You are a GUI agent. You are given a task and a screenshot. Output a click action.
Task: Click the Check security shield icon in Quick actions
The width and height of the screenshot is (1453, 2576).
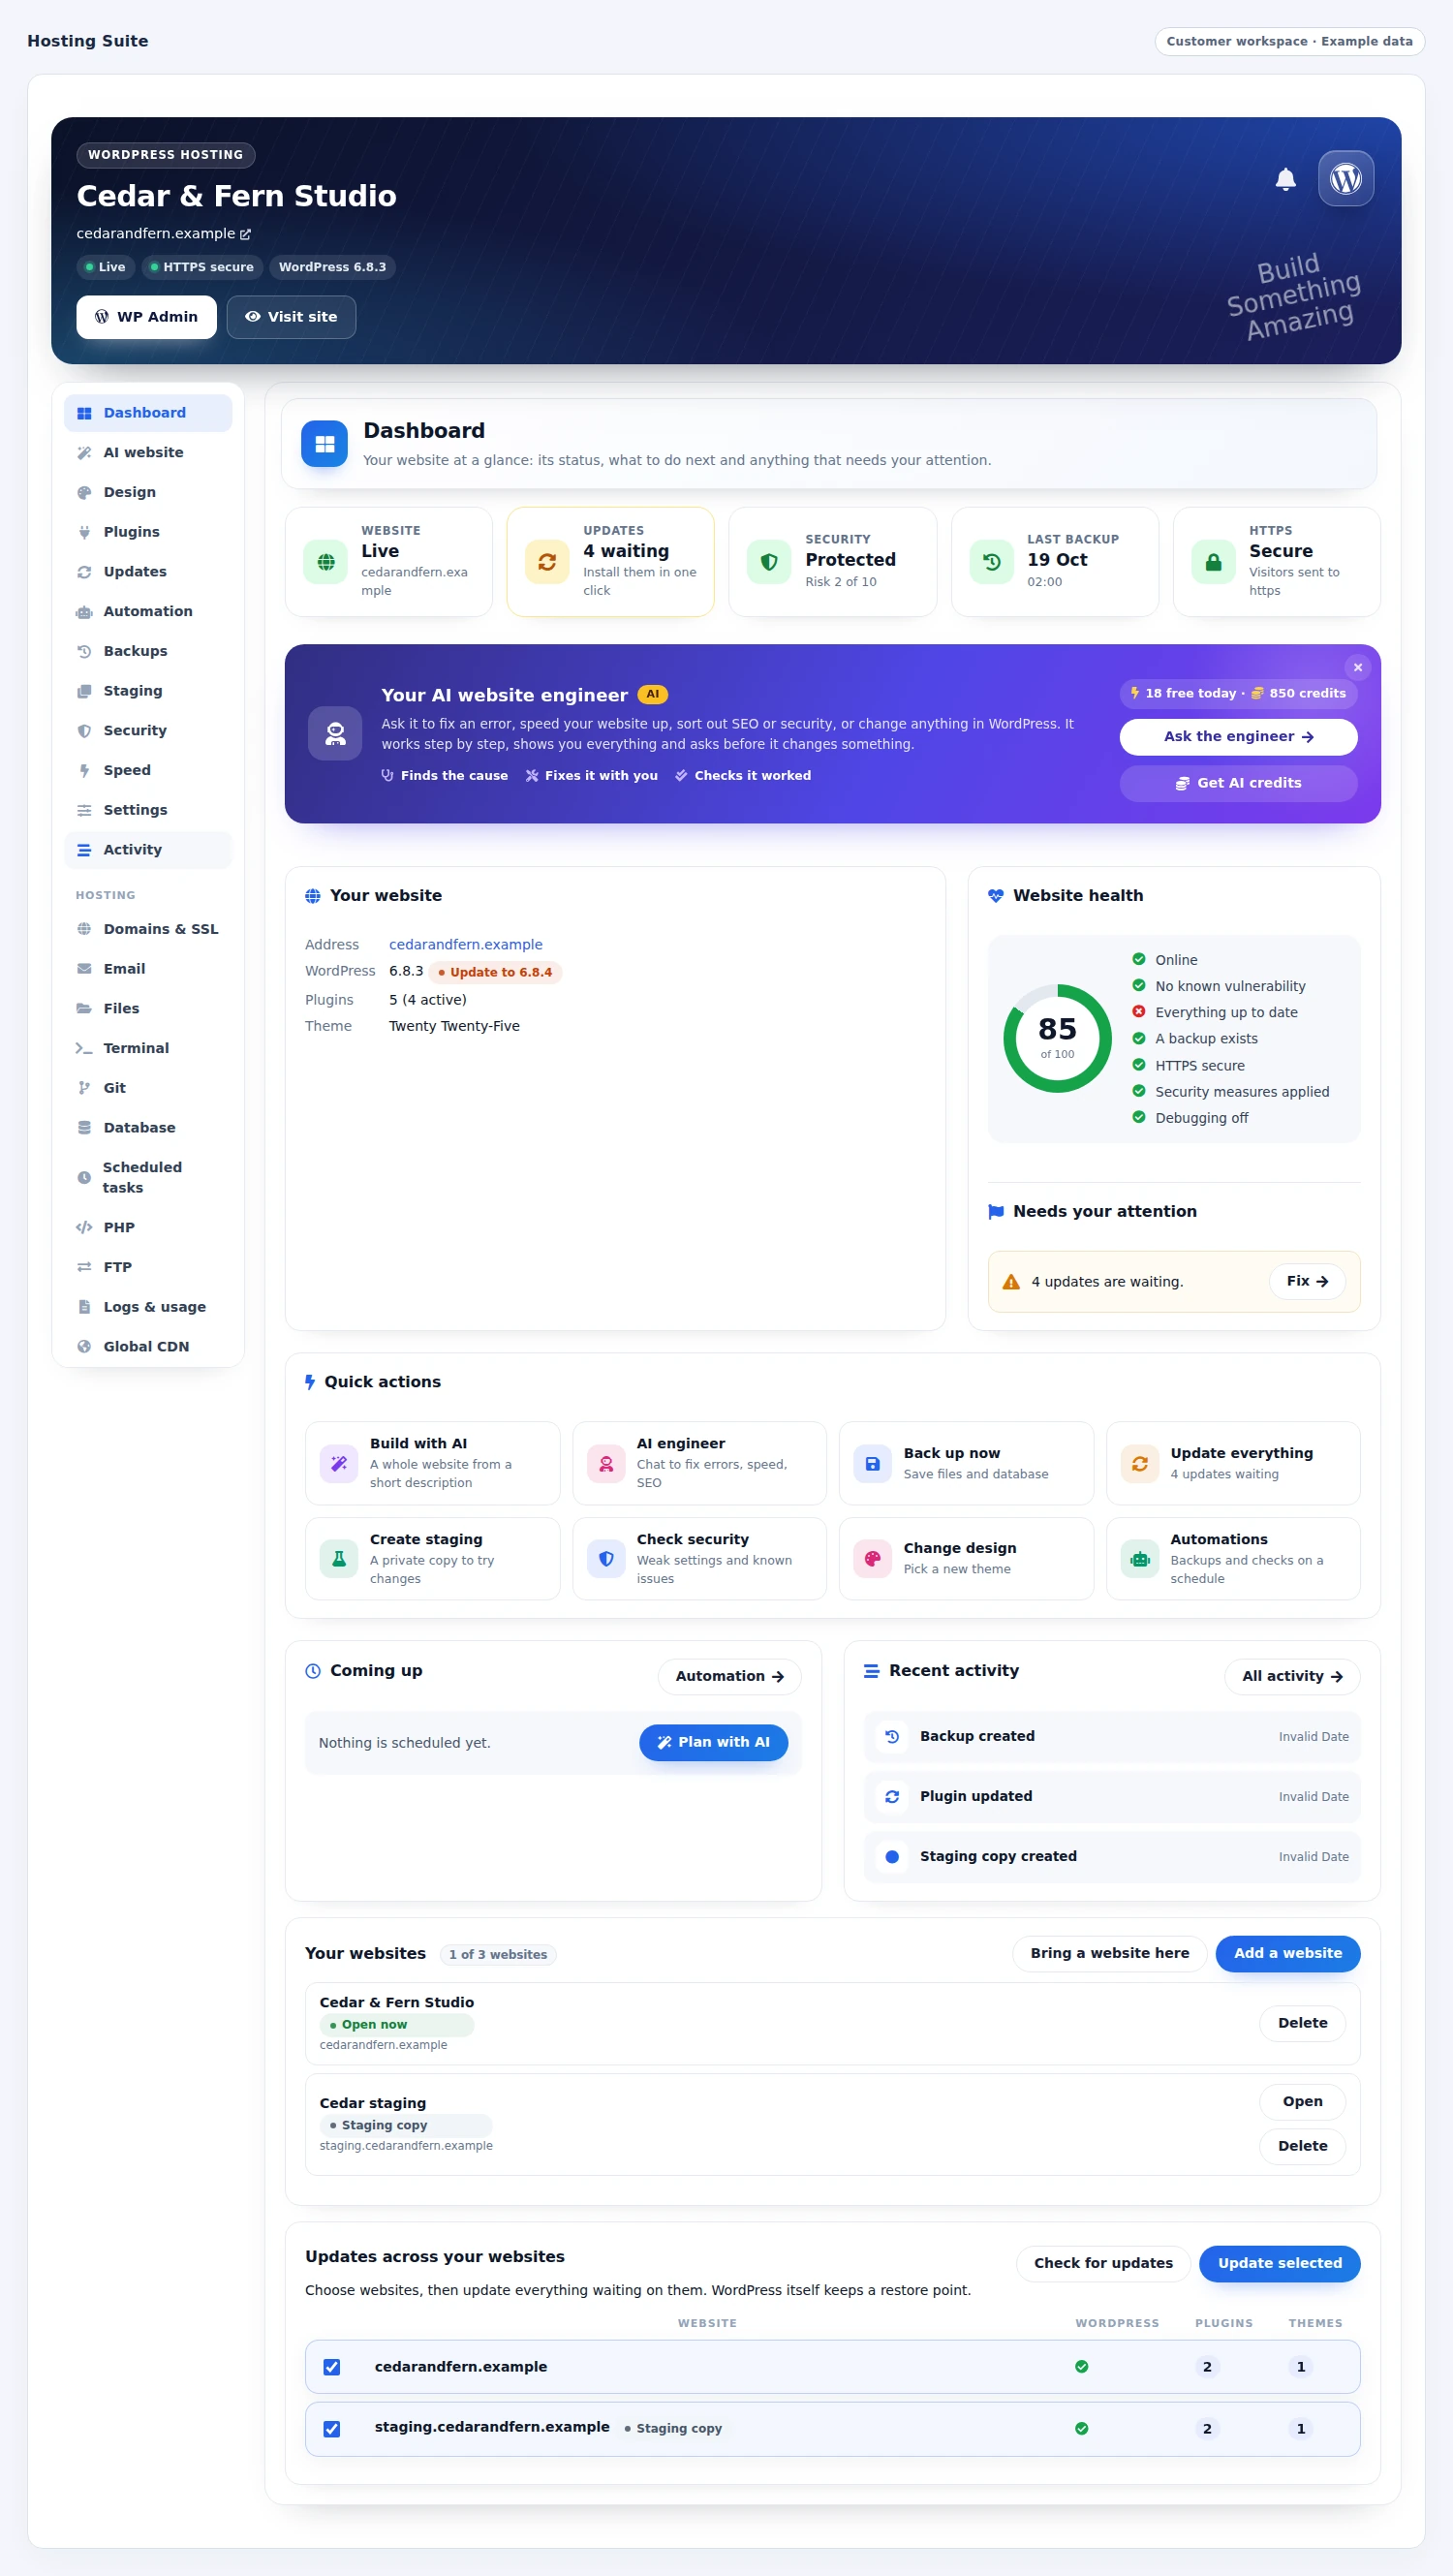[606, 1559]
